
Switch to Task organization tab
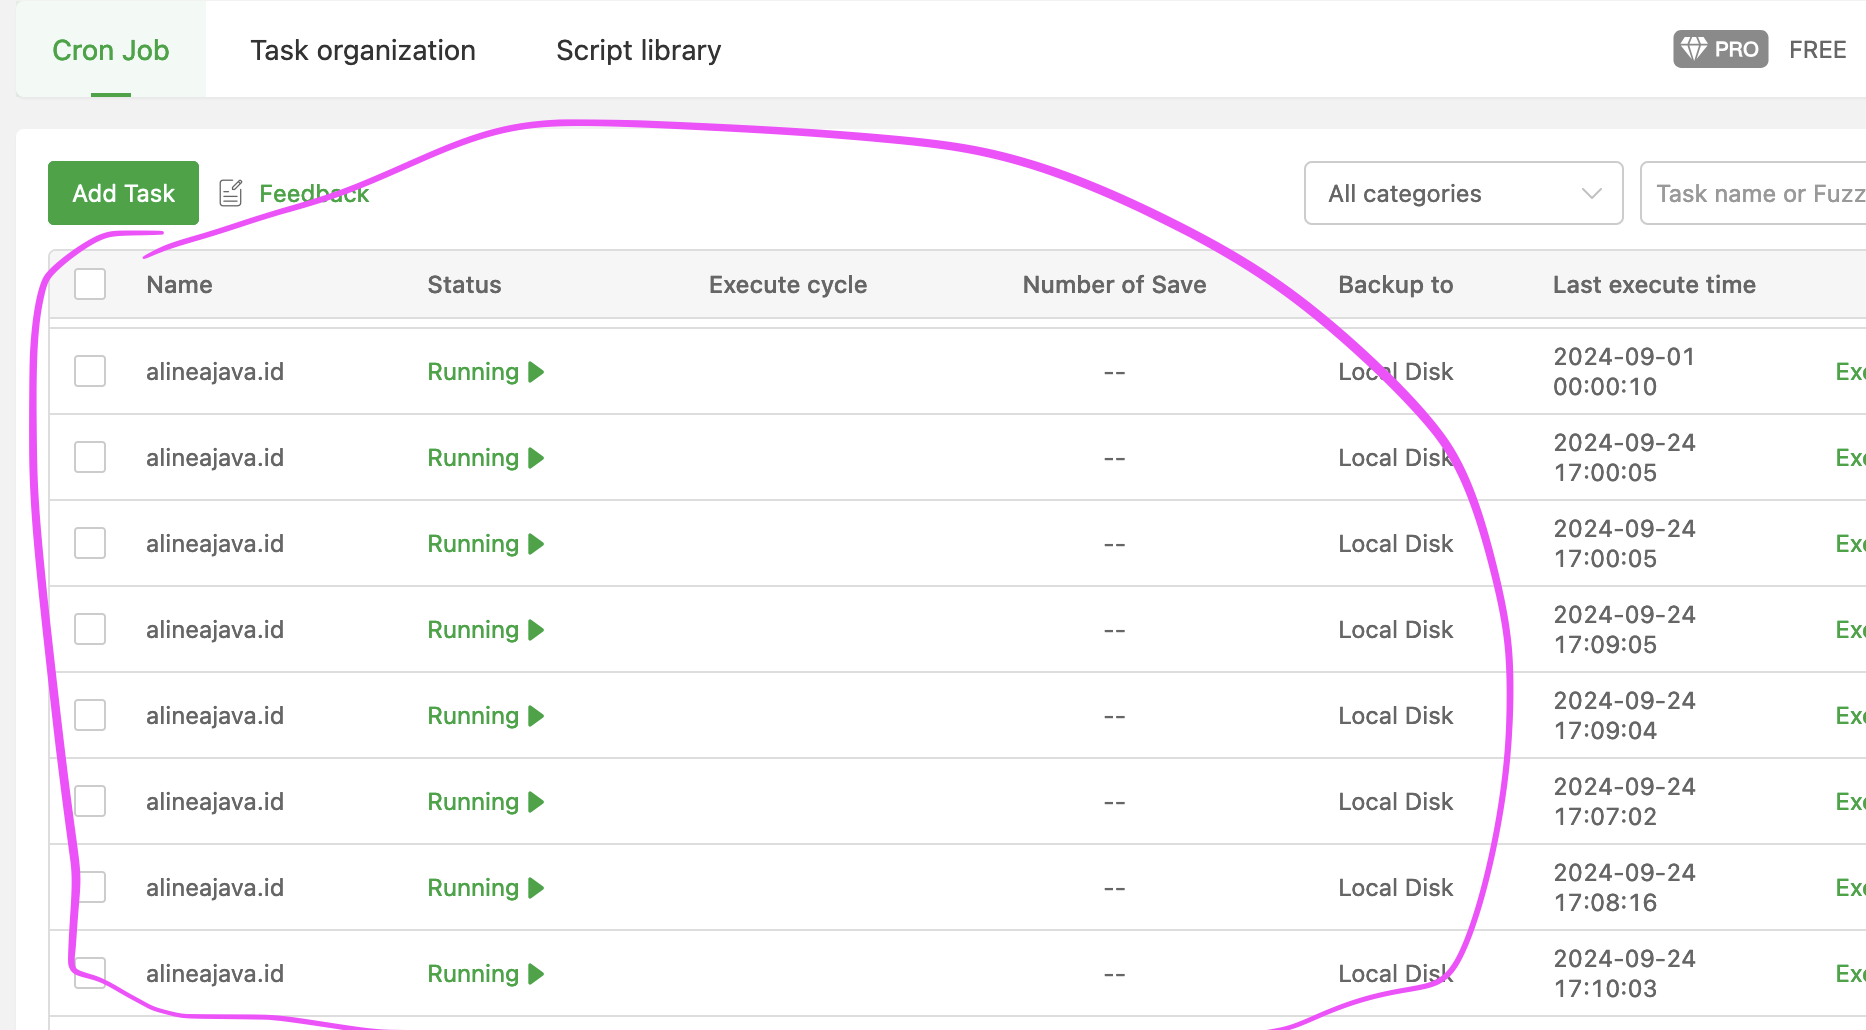363,50
